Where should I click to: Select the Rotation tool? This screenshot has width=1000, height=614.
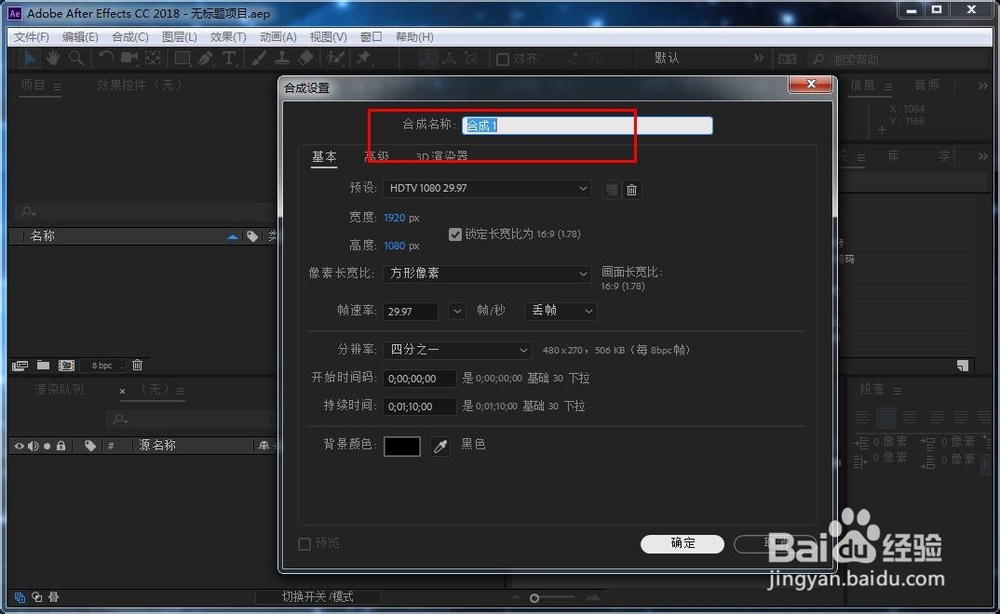[x=106, y=59]
